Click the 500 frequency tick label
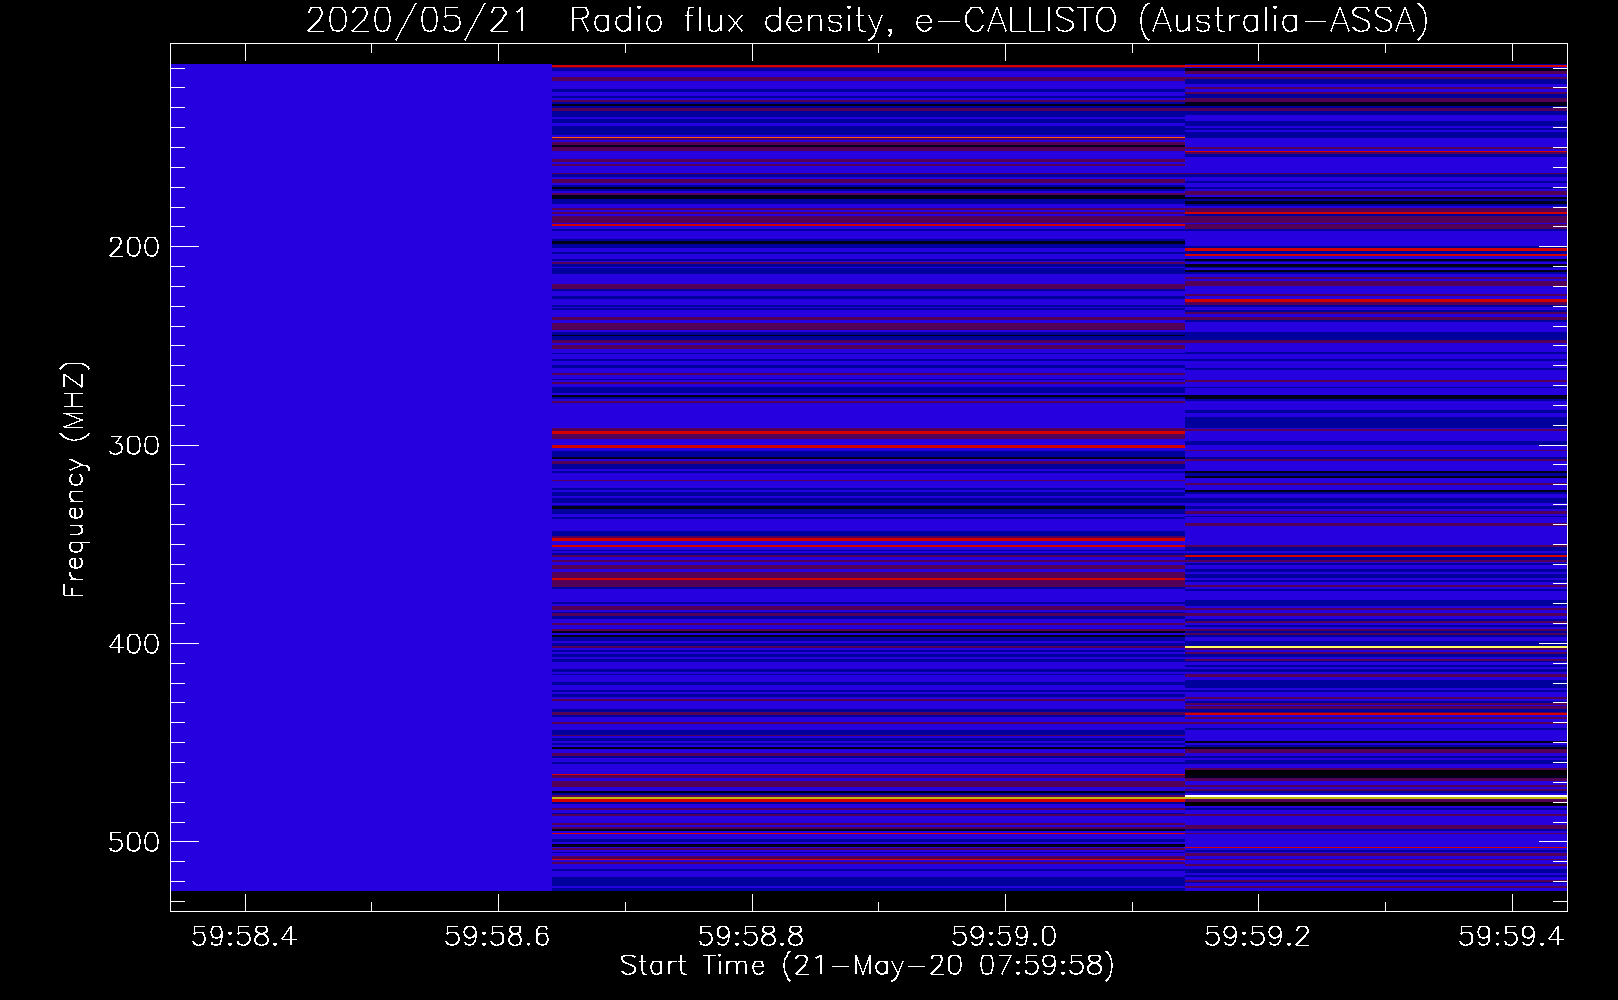Viewport: 1618px width, 1000px height. click(133, 842)
